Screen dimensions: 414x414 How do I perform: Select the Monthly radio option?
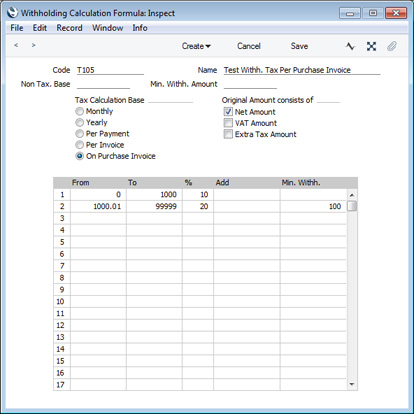click(x=79, y=111)
